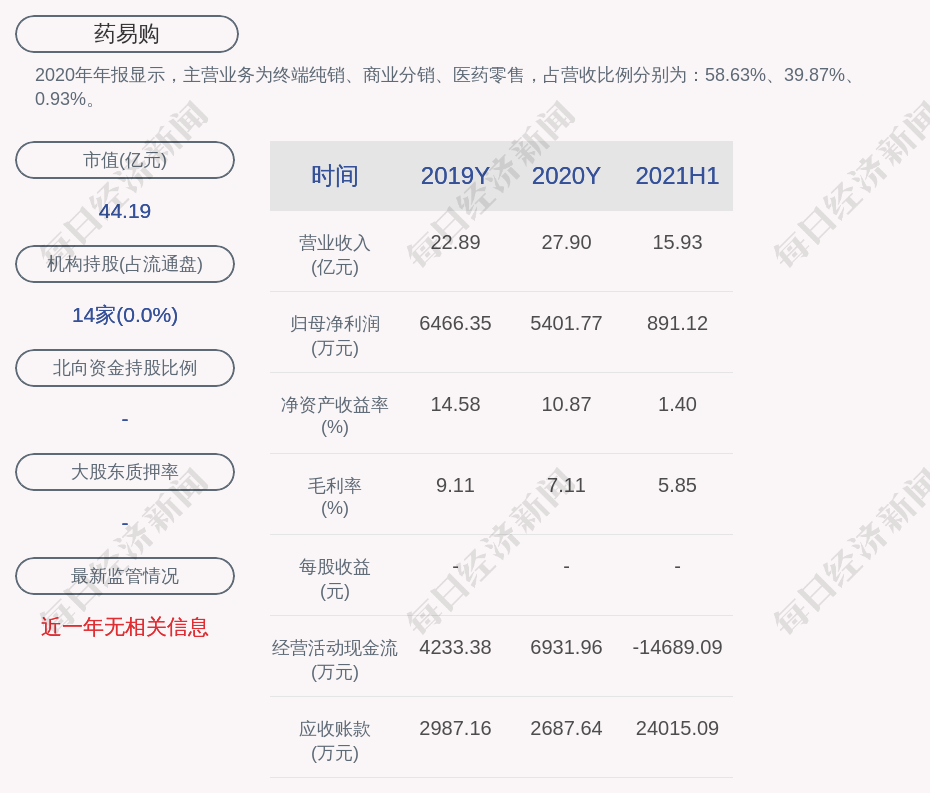Viewport: 930px width, 793px height.
Task: Click the 机构持股(占流通盘) pill
Action: (125, 264)
